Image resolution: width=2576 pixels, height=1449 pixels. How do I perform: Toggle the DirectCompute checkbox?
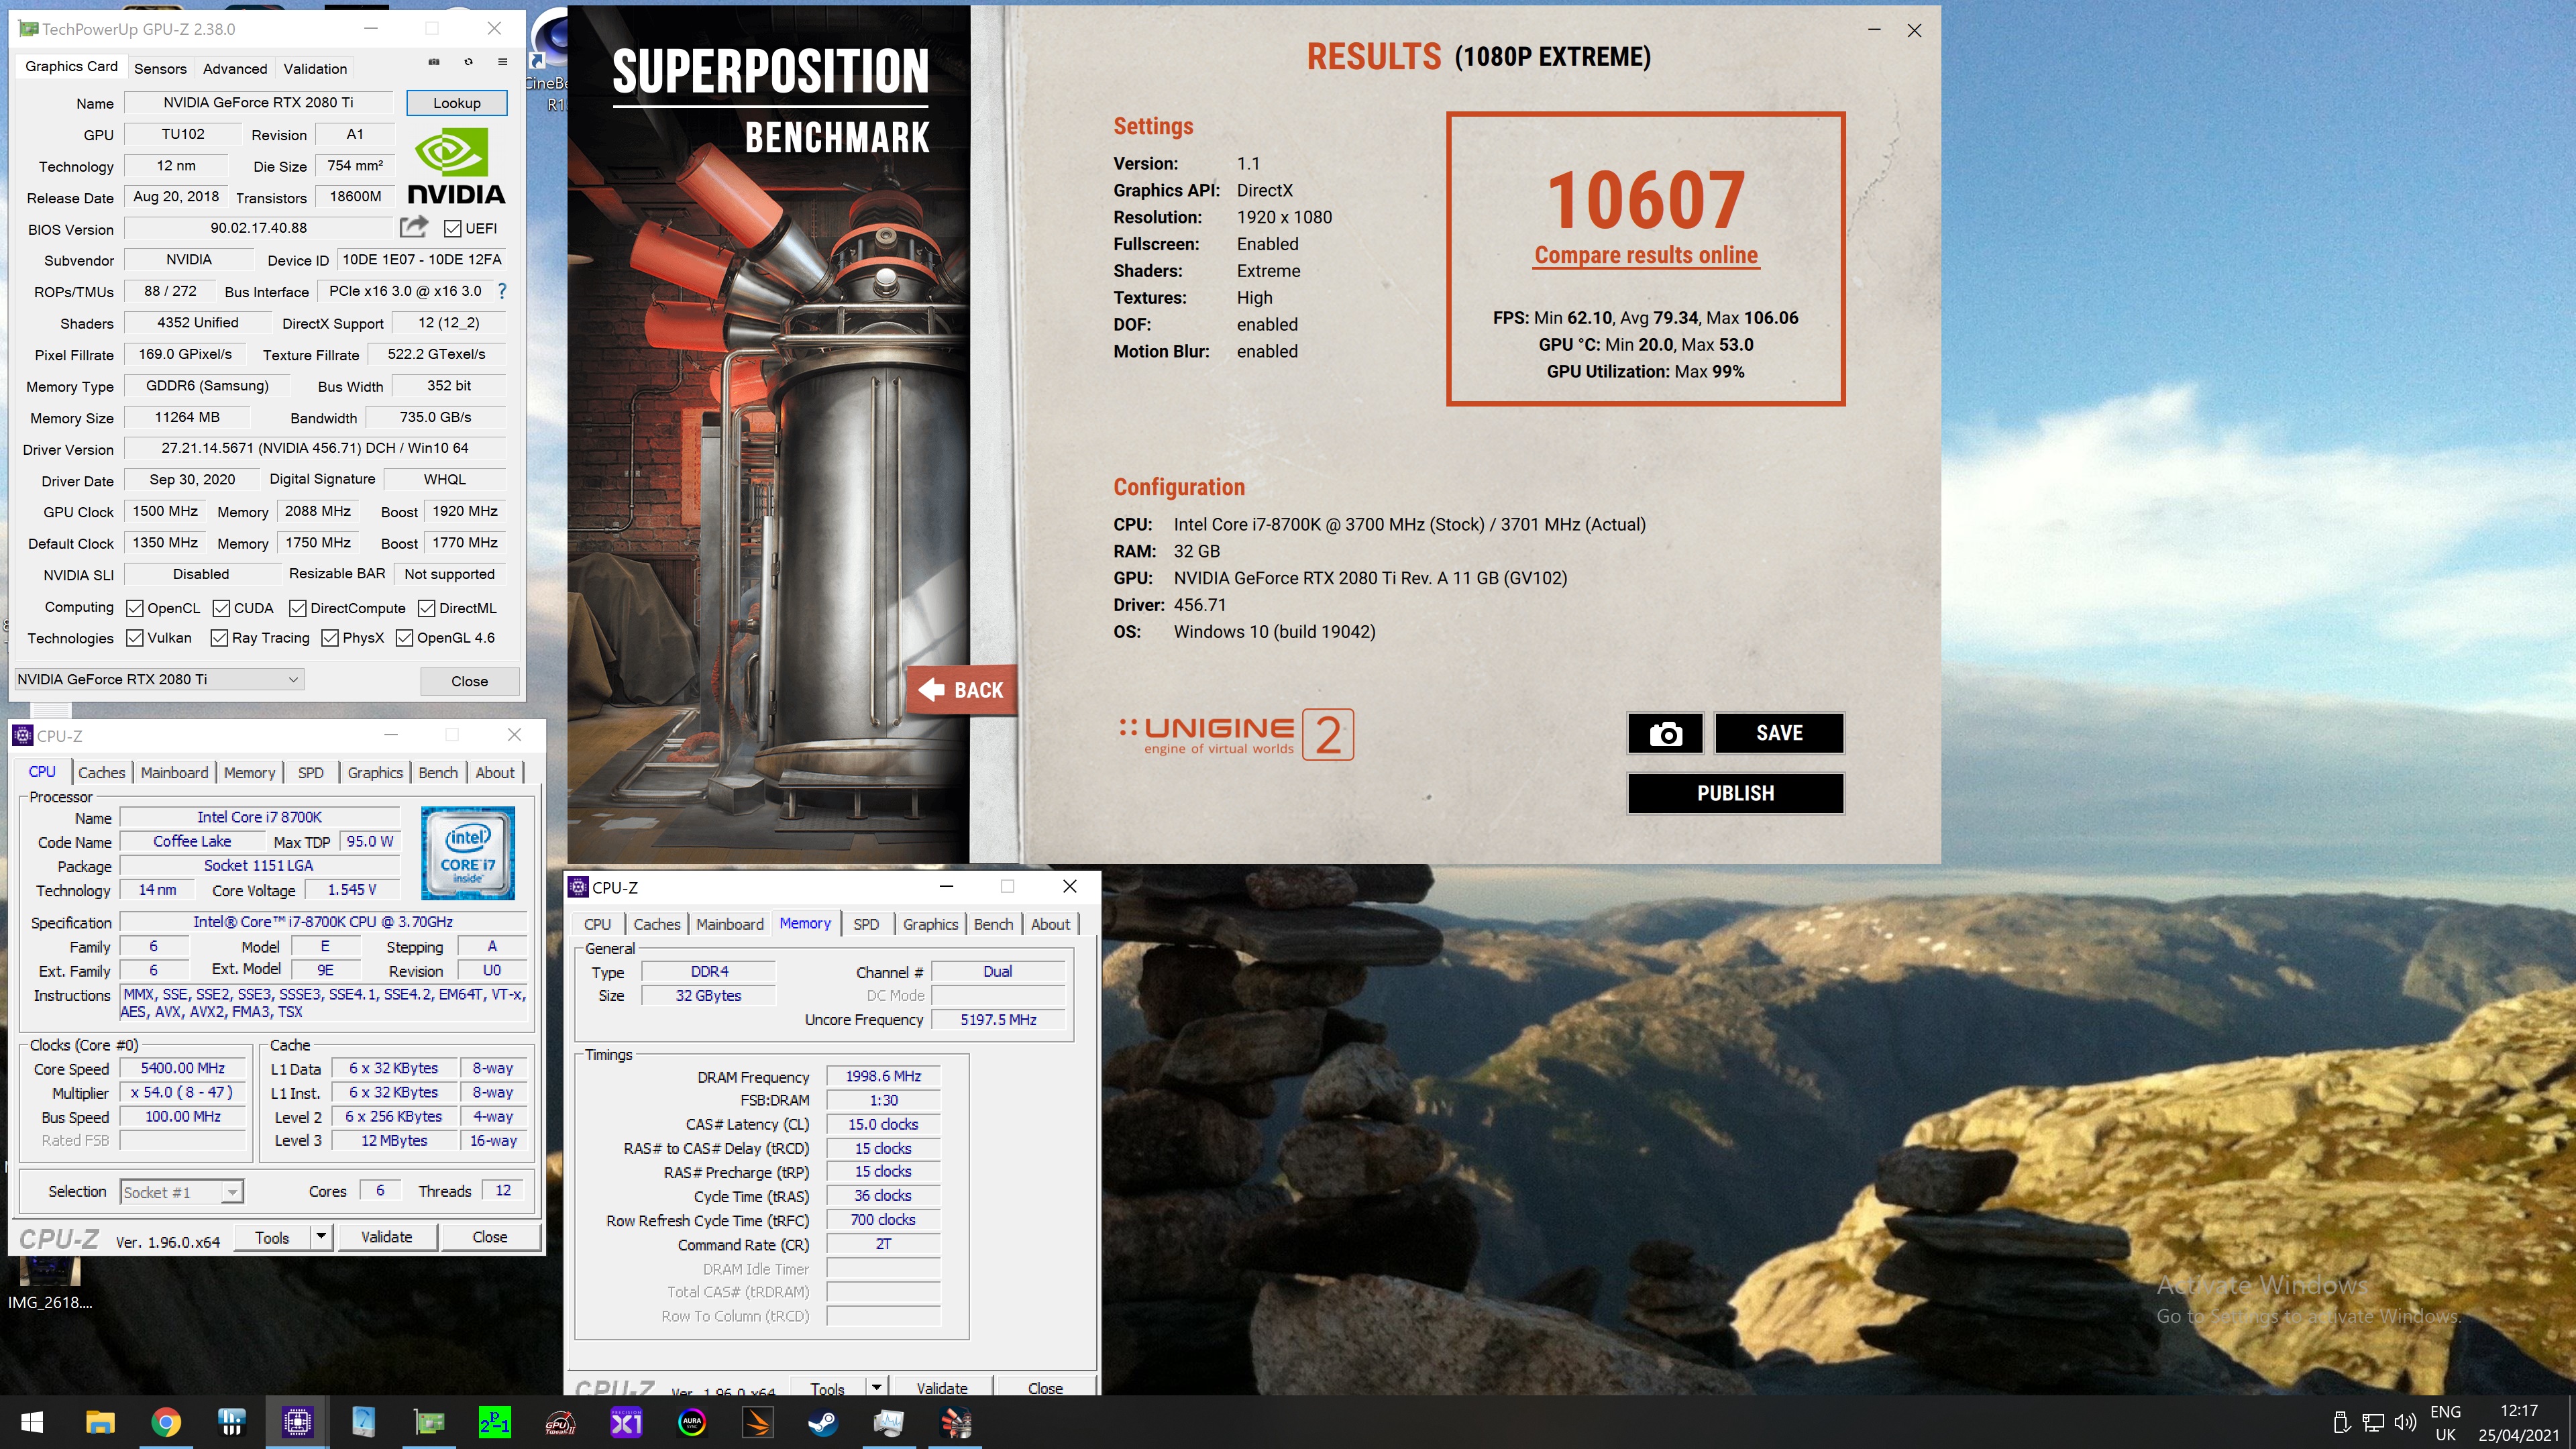[x=297, y=608]
